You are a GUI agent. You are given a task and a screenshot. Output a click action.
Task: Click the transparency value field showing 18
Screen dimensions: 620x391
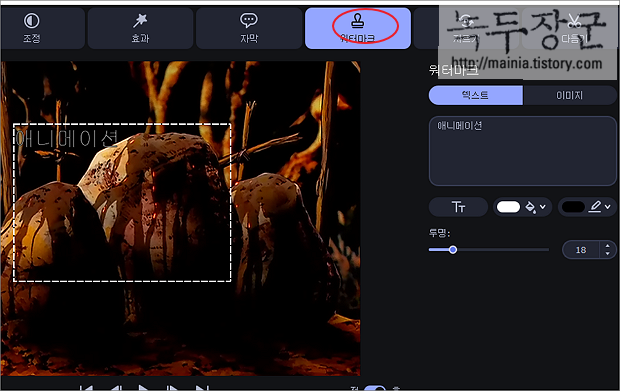(581, 250)
